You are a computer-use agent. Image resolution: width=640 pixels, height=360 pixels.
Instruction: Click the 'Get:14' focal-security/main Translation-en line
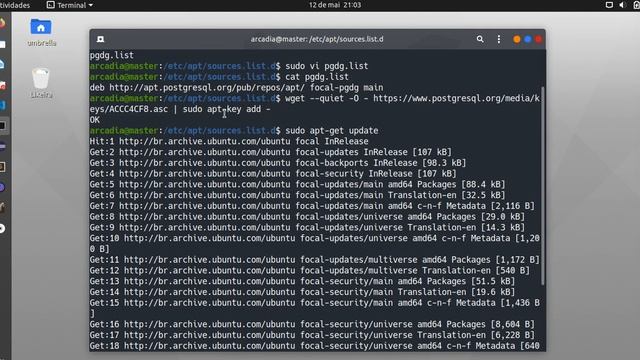pyautogui.click(x=302, y=292)
